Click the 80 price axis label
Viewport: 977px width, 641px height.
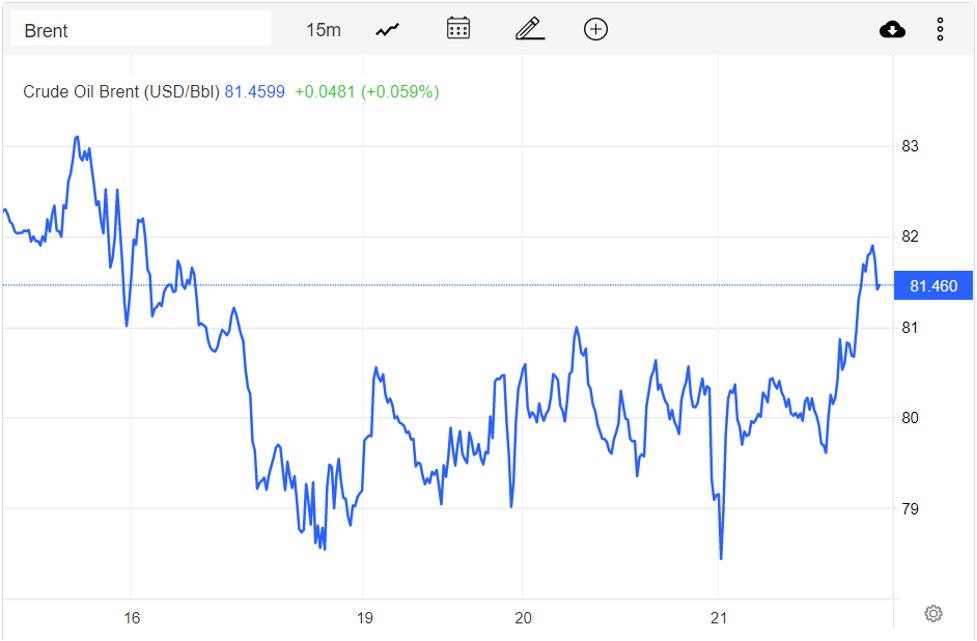[x=910, y=418]
